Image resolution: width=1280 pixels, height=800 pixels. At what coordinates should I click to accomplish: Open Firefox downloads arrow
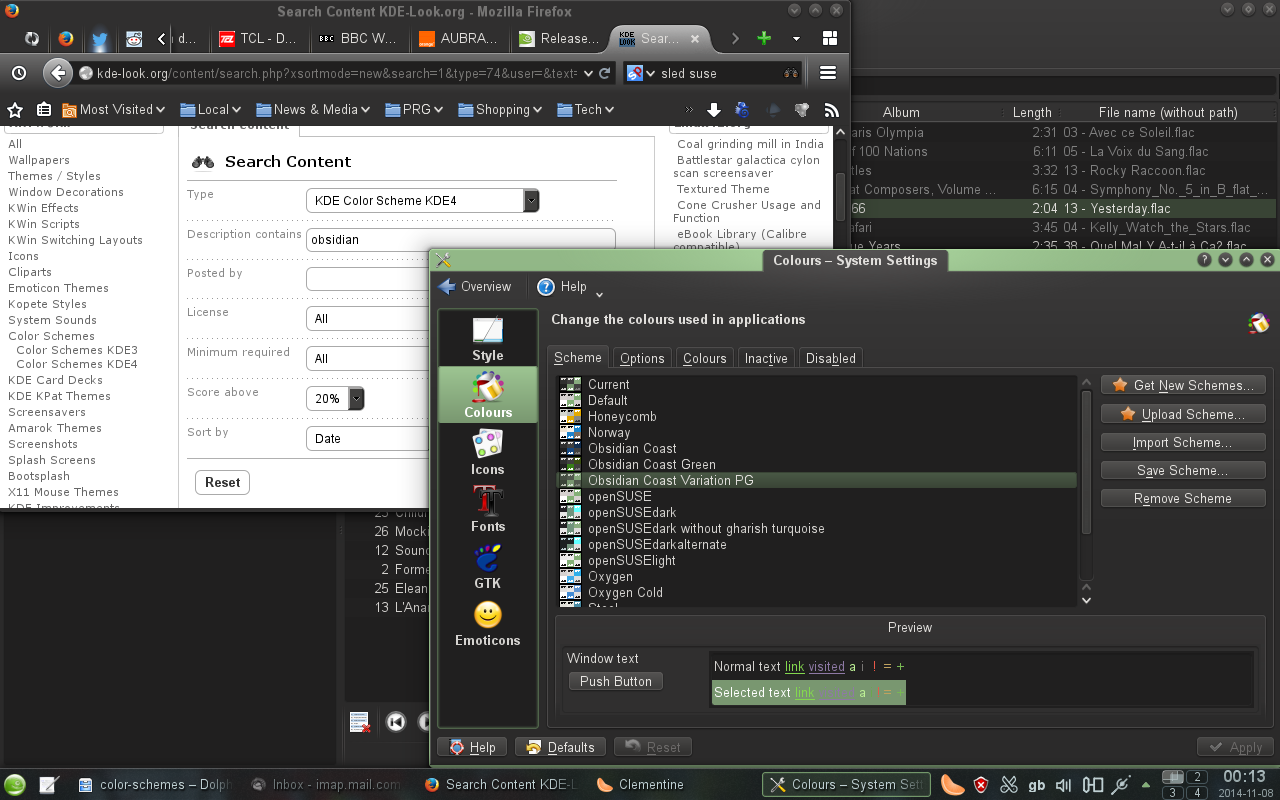[714, 110]
